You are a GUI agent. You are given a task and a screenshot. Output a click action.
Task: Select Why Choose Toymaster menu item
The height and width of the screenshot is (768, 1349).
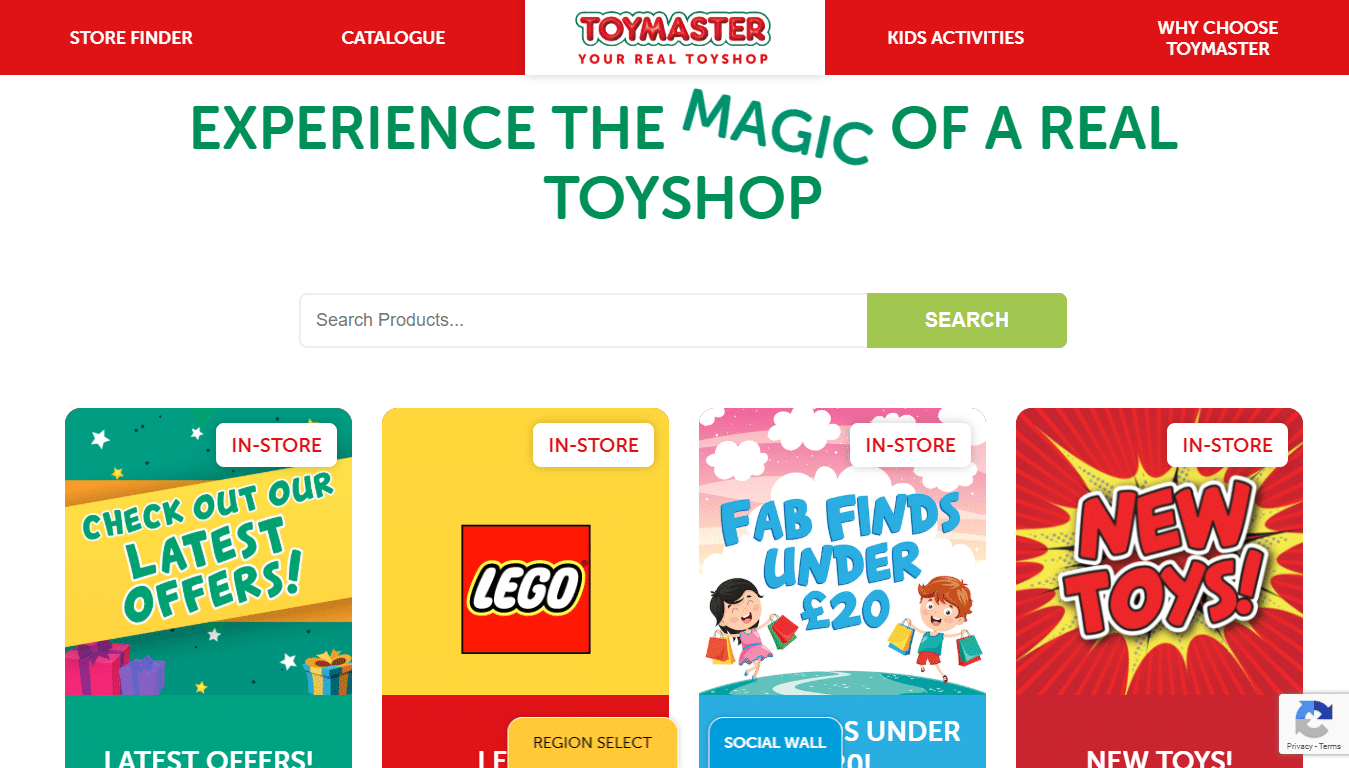[1217, 38]
